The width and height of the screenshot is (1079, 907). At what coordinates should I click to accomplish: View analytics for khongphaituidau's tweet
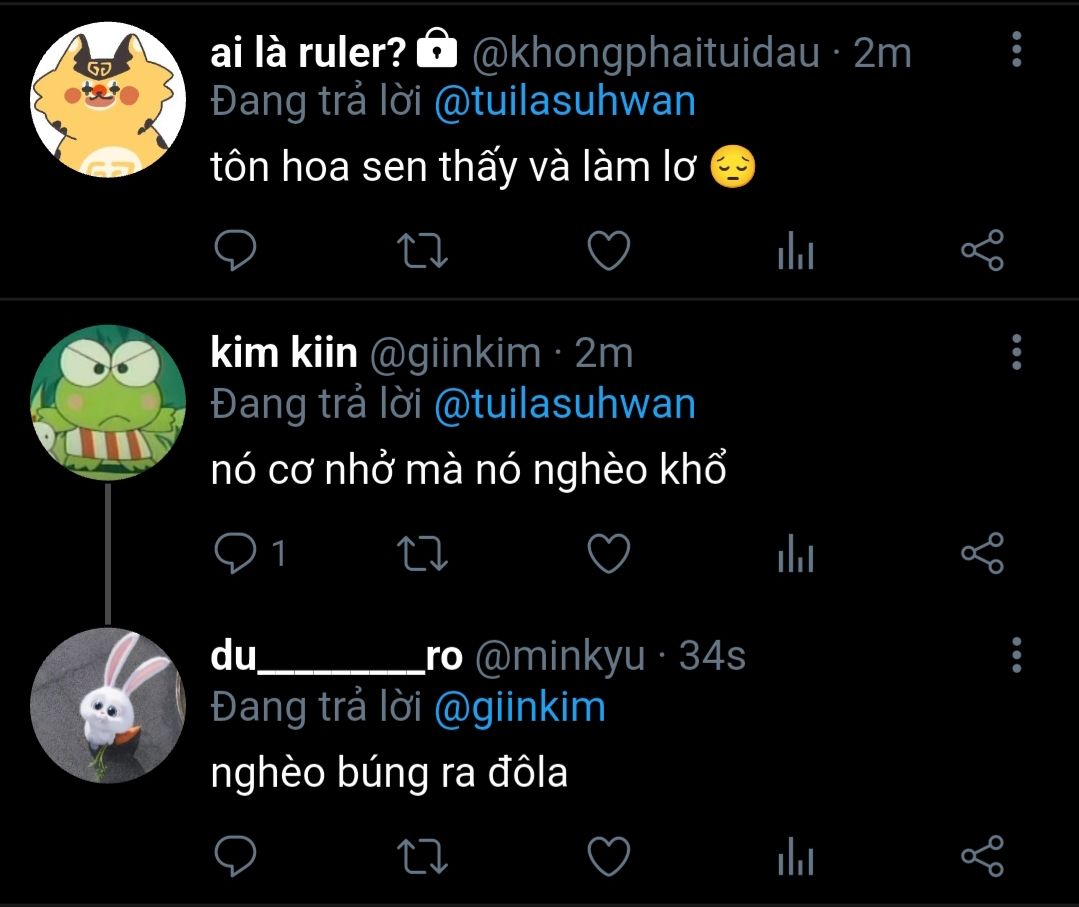pyautogui.click(x=795, y=252)
